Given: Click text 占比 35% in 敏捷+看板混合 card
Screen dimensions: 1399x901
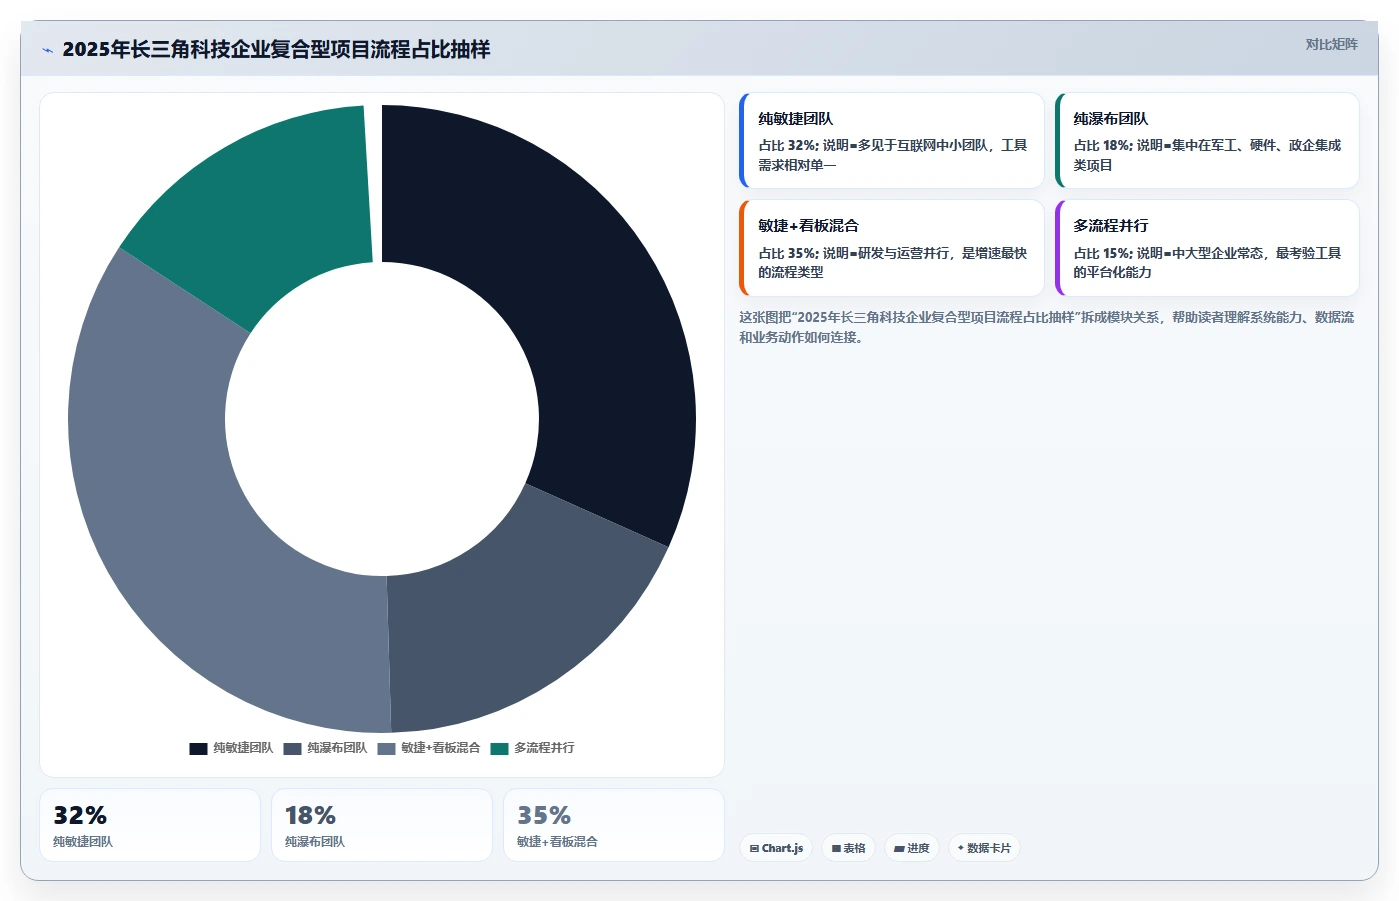Looking at the screenshot, I should pyautogui.click(x=787, y=253).
